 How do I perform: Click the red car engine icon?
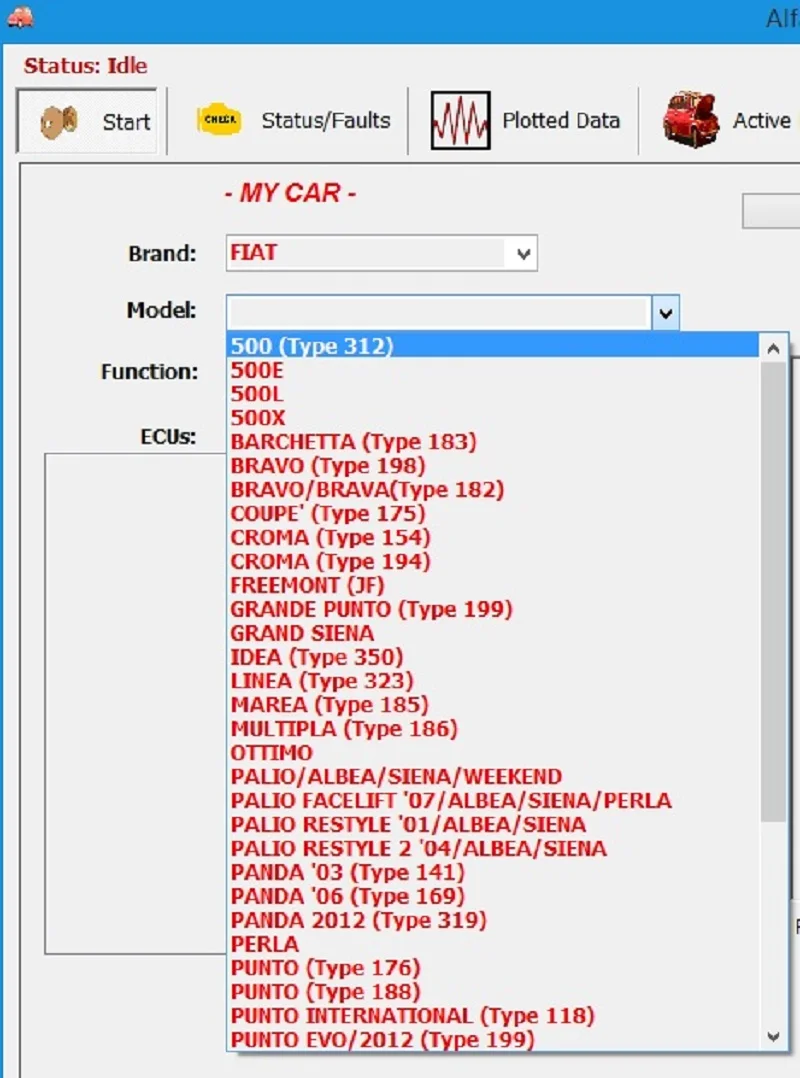pyautogui.click(x=691, y=120)
